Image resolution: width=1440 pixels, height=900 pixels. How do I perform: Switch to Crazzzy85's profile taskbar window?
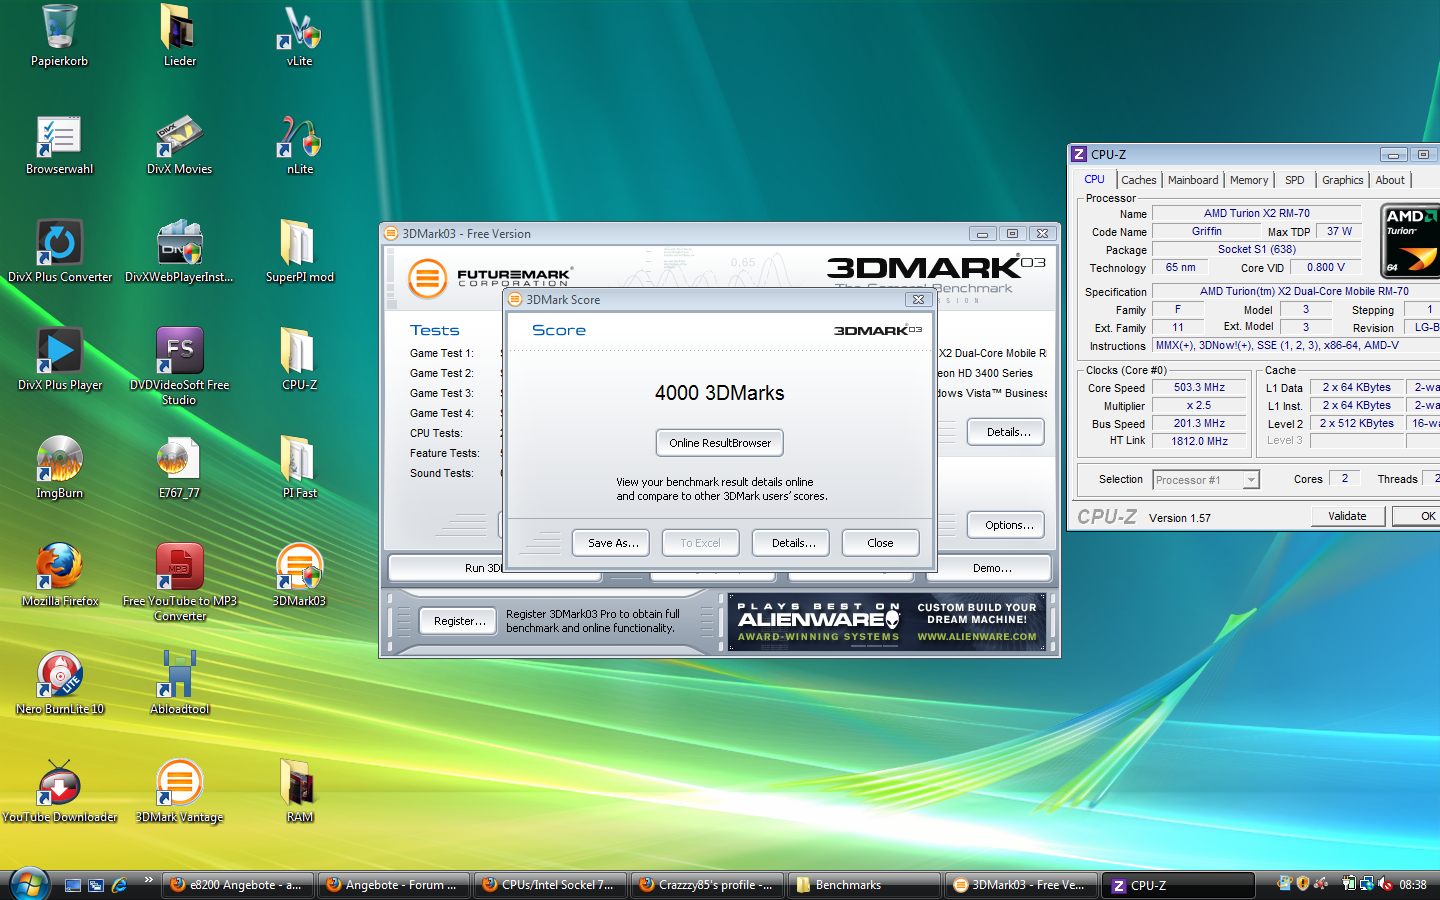click(707, 885)
